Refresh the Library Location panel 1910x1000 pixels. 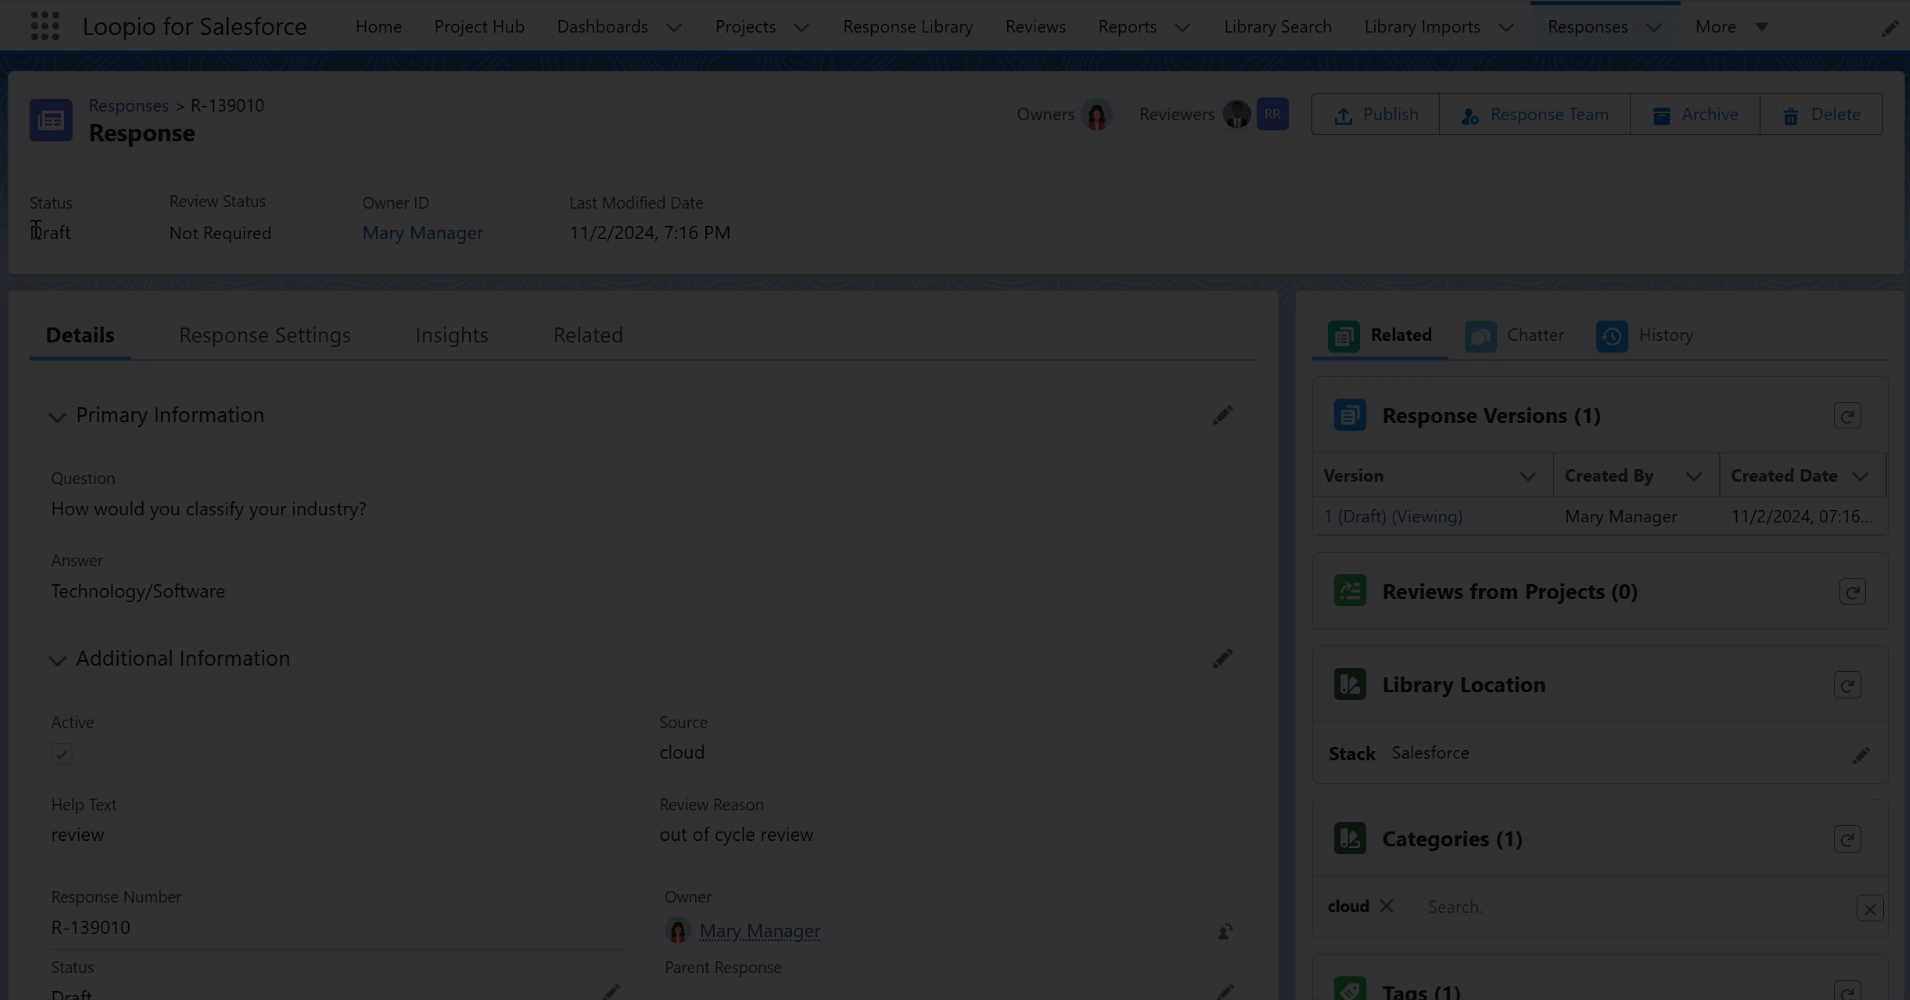pos(1847,685)
